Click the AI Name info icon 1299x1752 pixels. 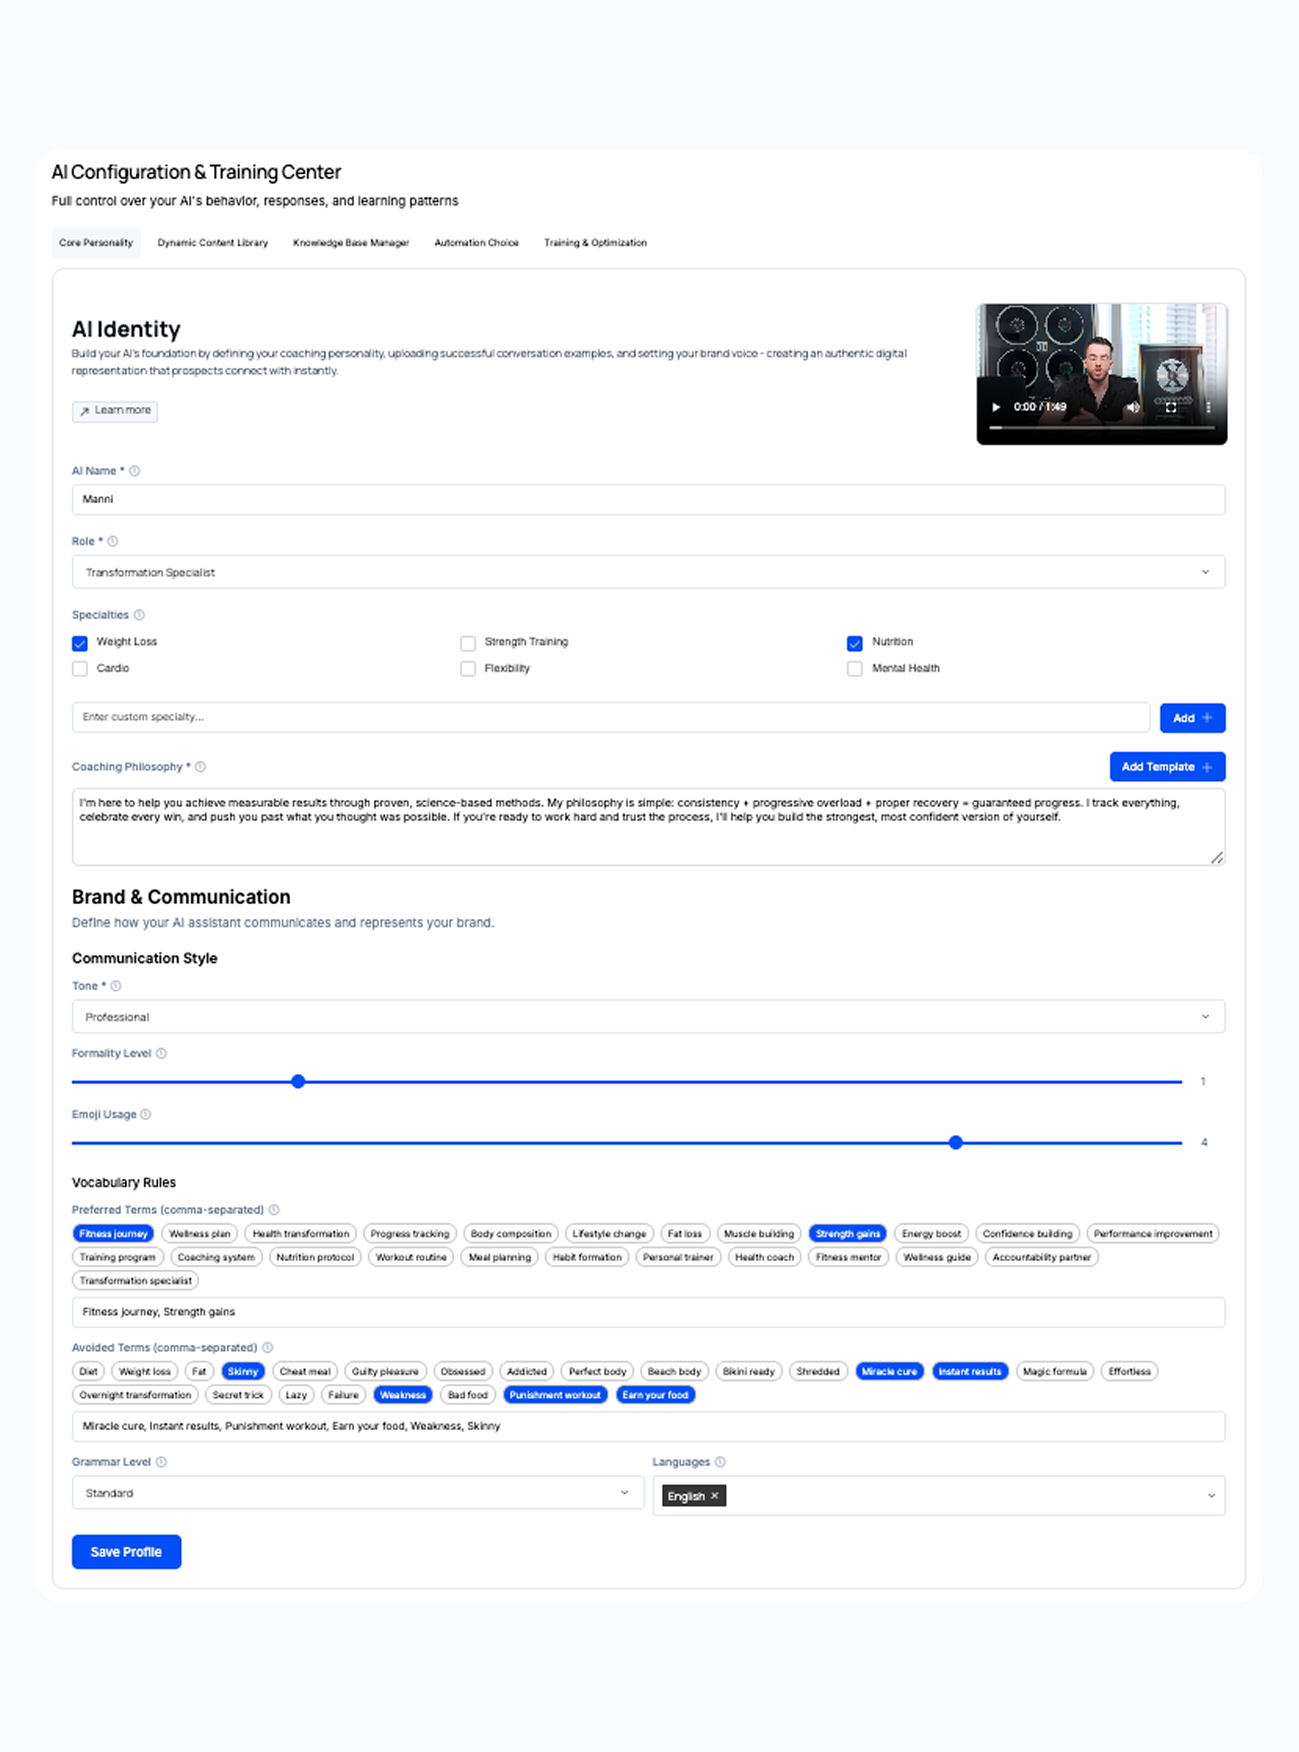(135, 471)
